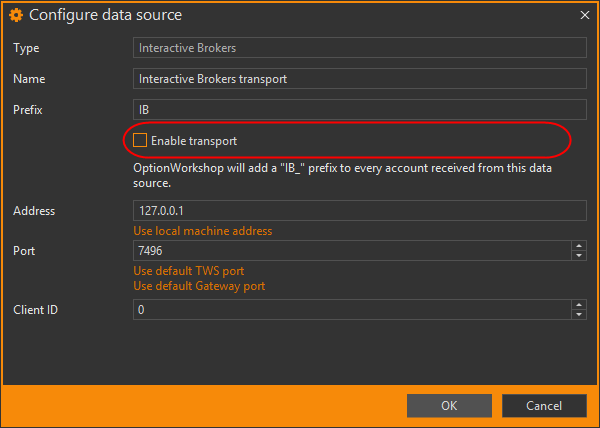Apply 'Use default TWS port' link

point(189,271)
